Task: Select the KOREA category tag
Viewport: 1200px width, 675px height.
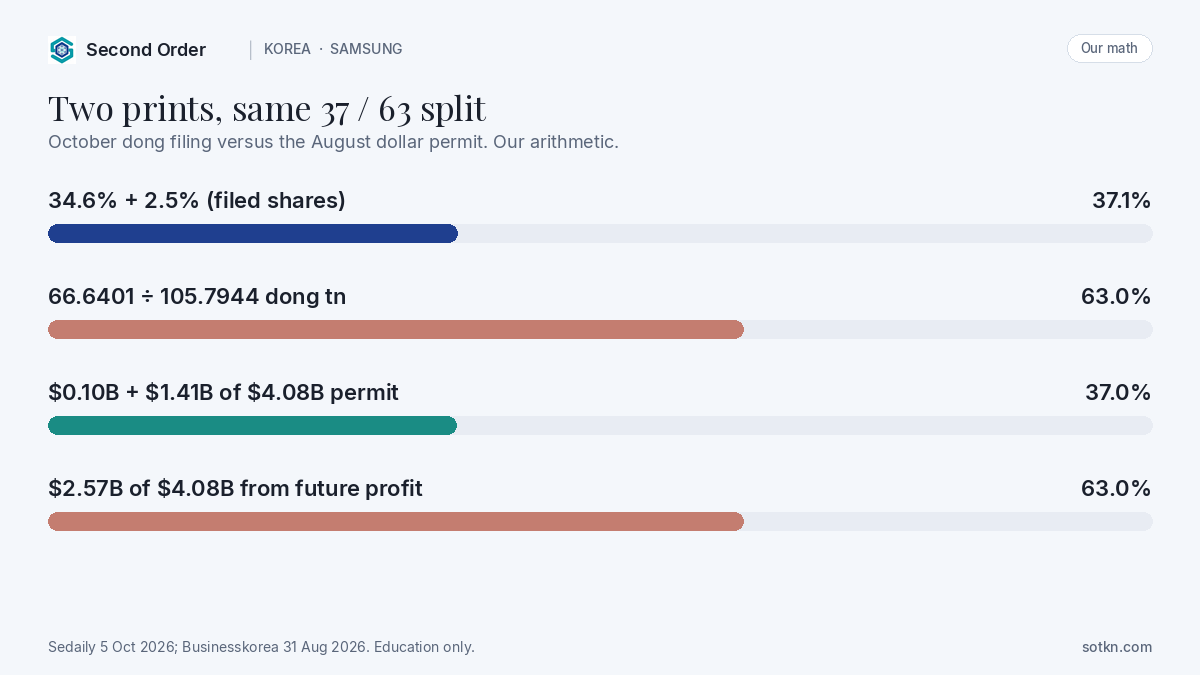Action: [287, 49]
